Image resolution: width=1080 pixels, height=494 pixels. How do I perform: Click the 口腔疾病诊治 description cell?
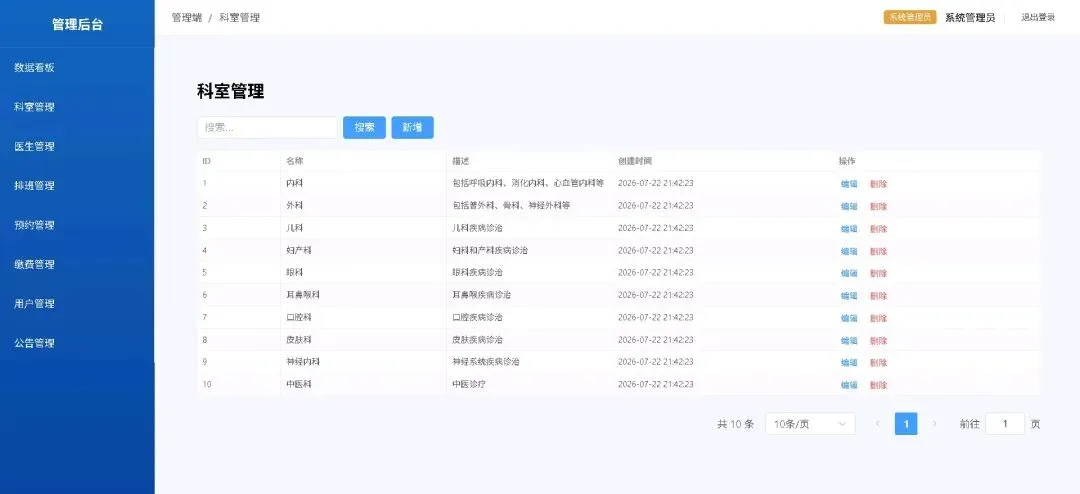tap(477, 317)
